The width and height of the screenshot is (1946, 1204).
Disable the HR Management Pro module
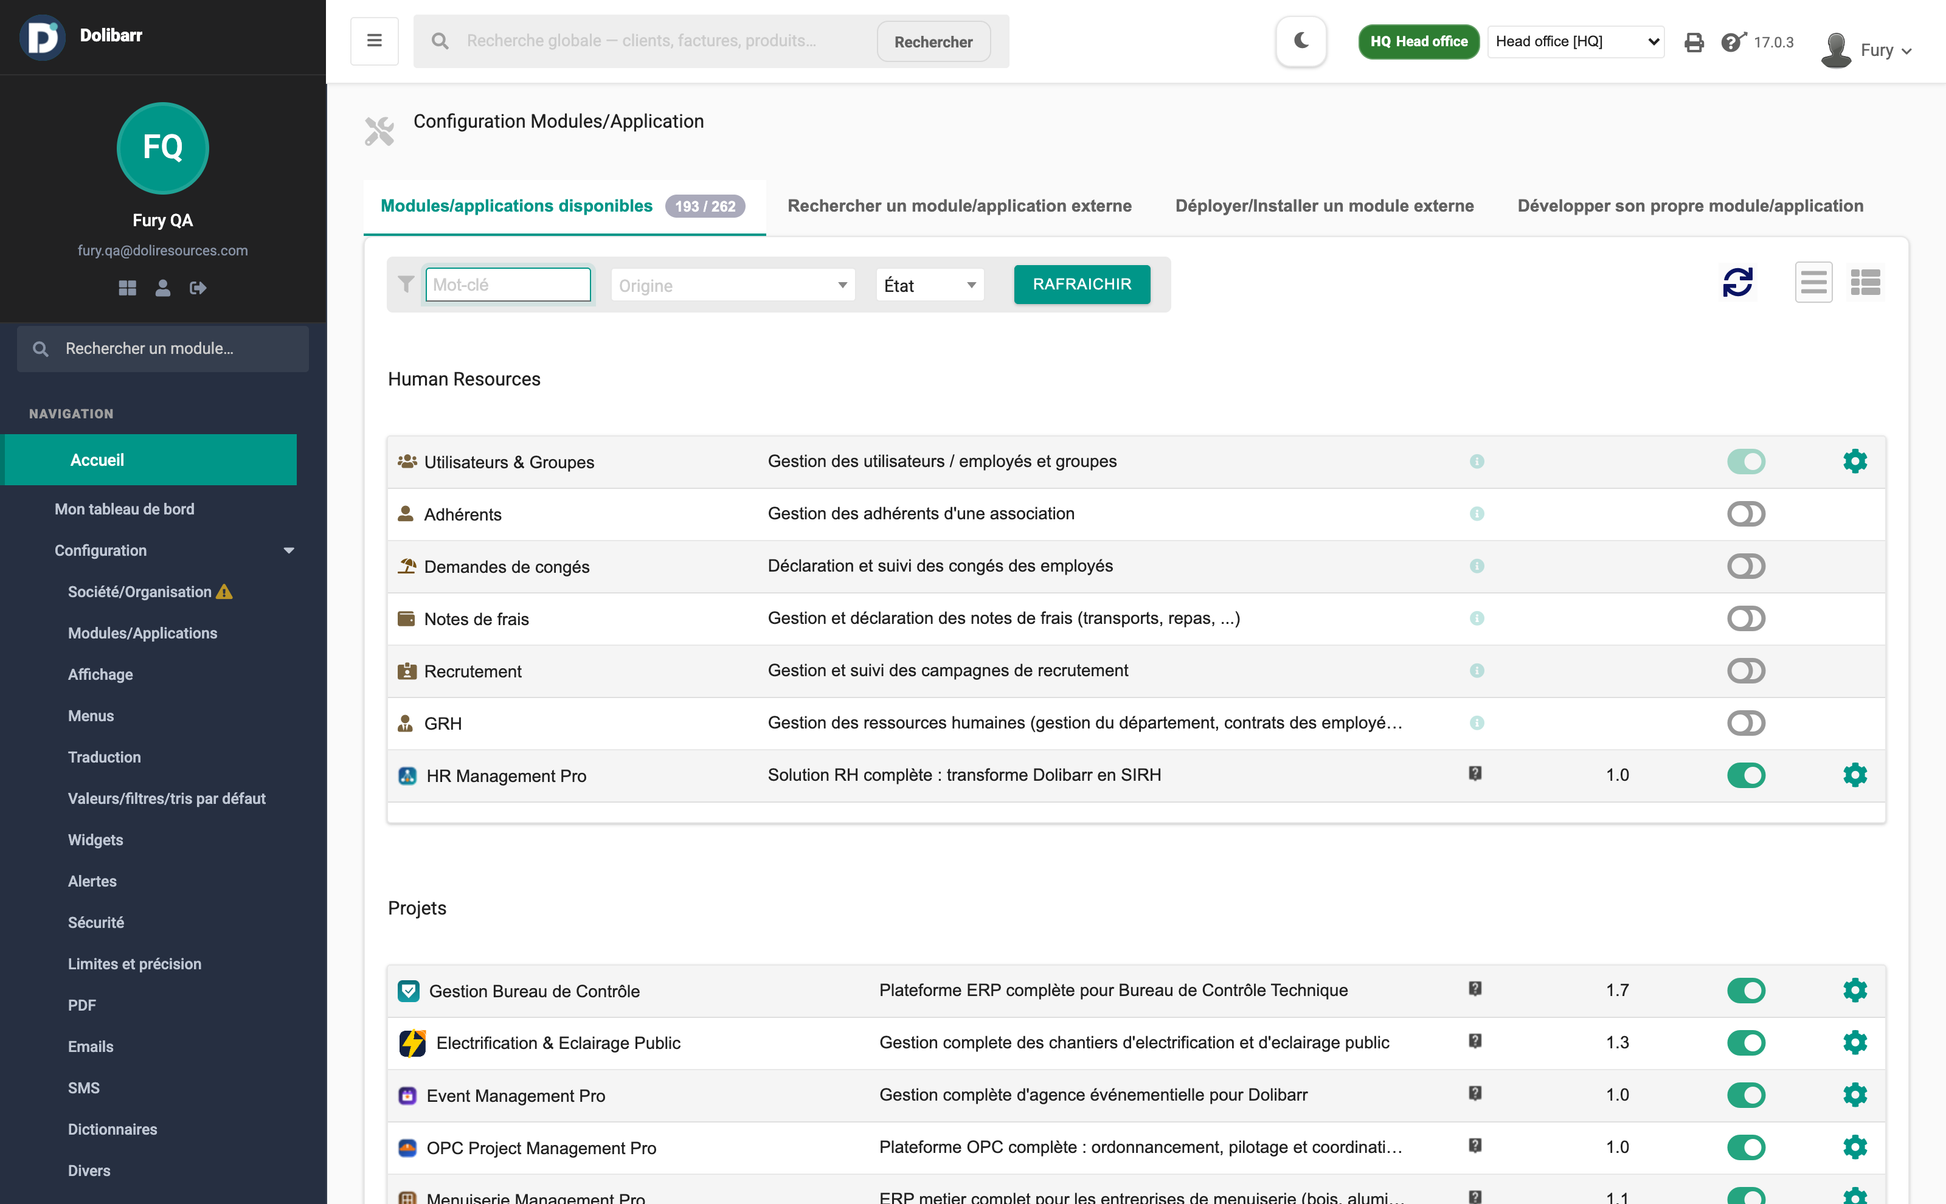click(1746, 775)
